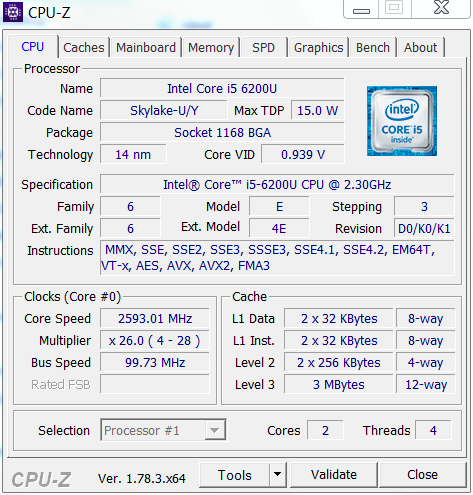This screenshot has height=495, width=473.
Task: Click the Instructions list box
Action: [x=277, y=258]
